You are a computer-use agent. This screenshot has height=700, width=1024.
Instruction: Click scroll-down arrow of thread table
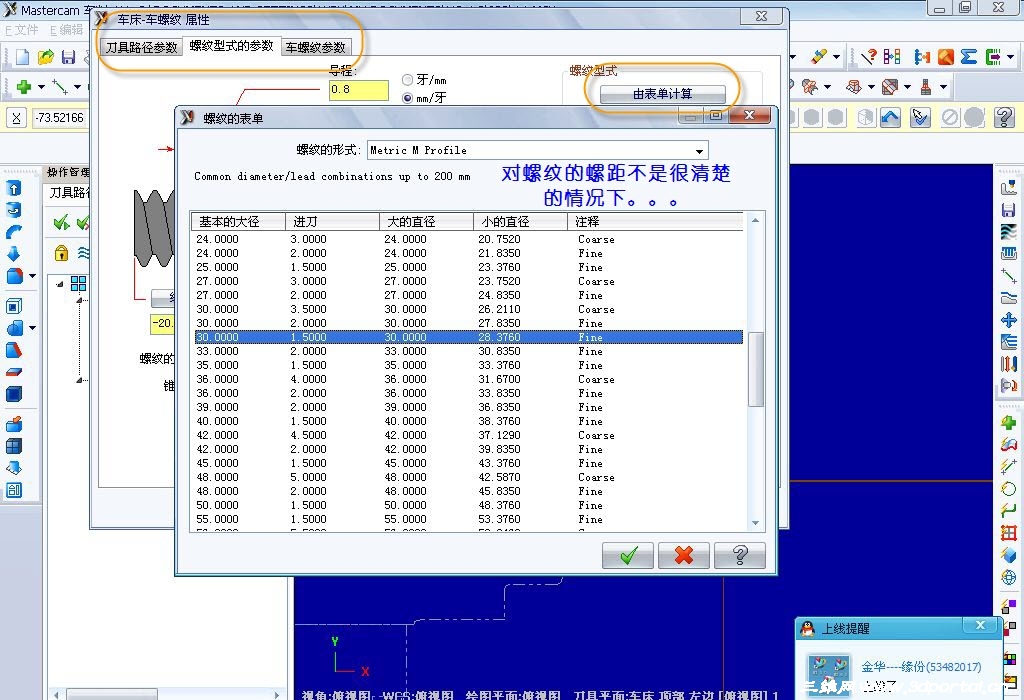click(755, 523)
